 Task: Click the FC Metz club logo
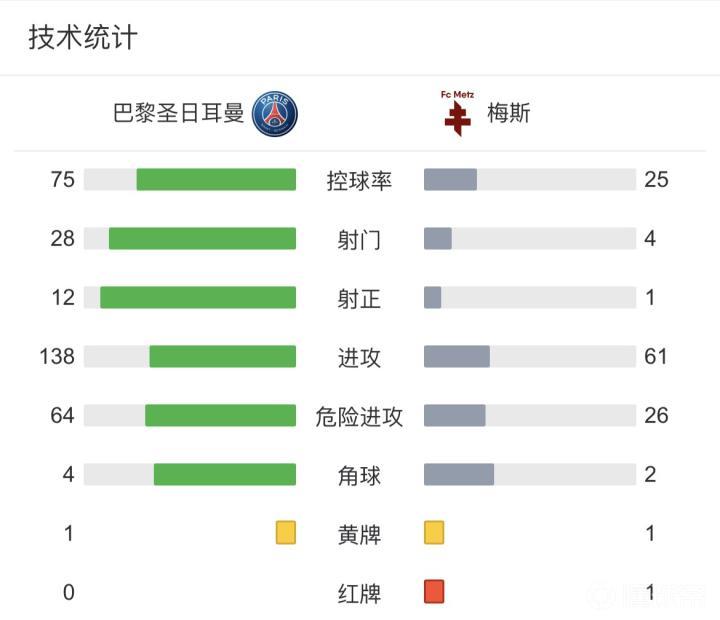458,114
